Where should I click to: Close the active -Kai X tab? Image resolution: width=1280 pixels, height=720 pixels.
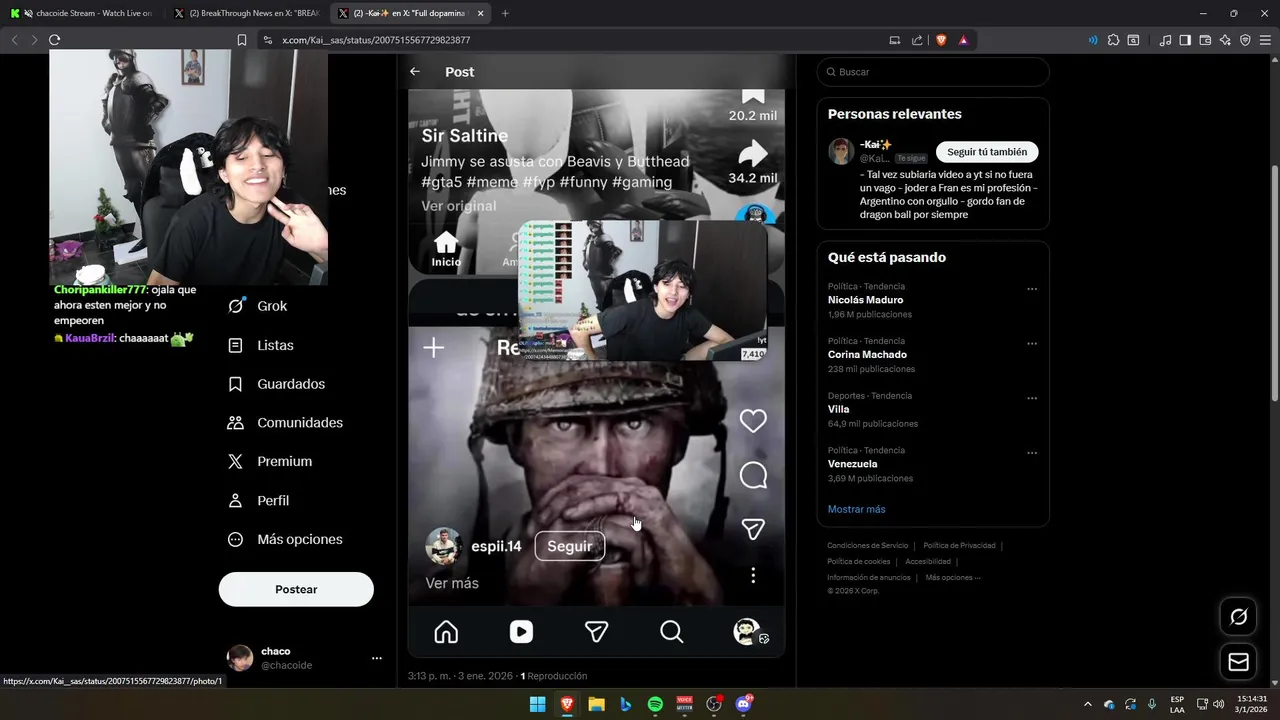481,13
